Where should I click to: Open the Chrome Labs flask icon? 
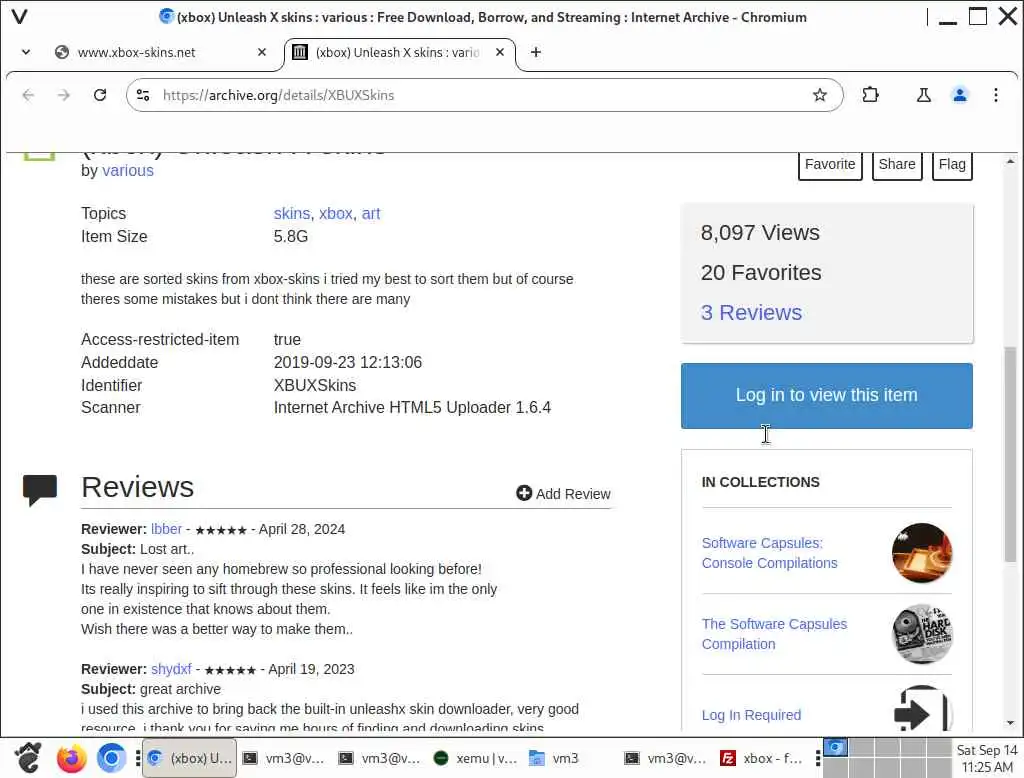point(923,95)
